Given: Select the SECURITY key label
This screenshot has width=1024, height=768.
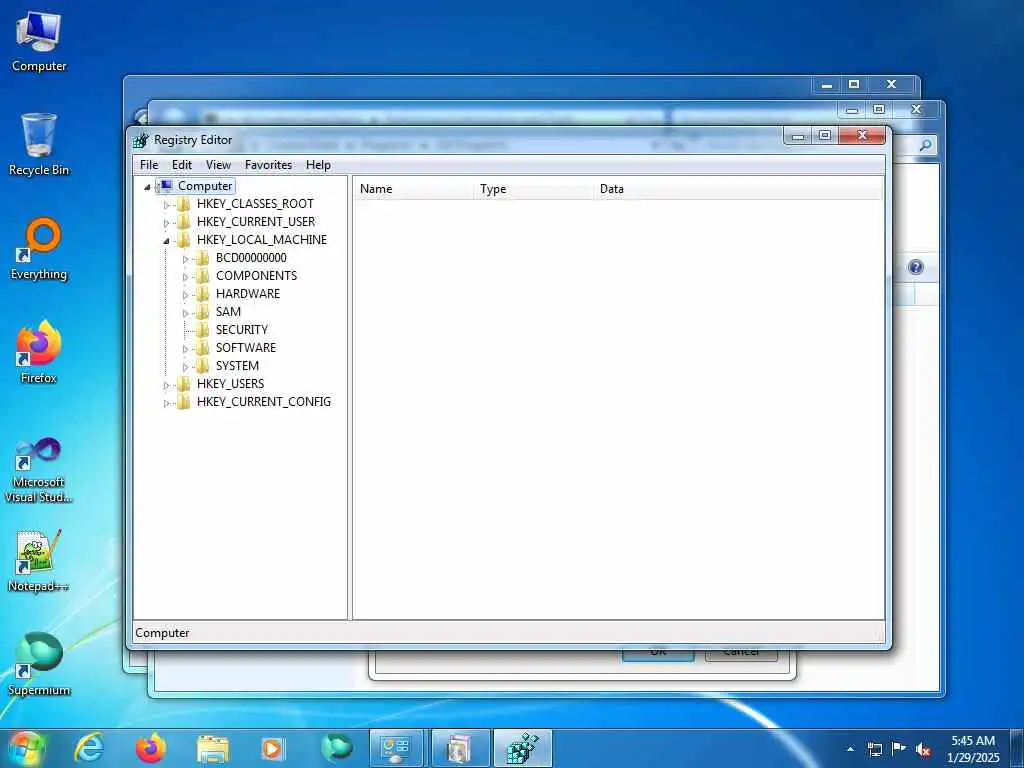Looking at the screenshot, I should 242,330.
